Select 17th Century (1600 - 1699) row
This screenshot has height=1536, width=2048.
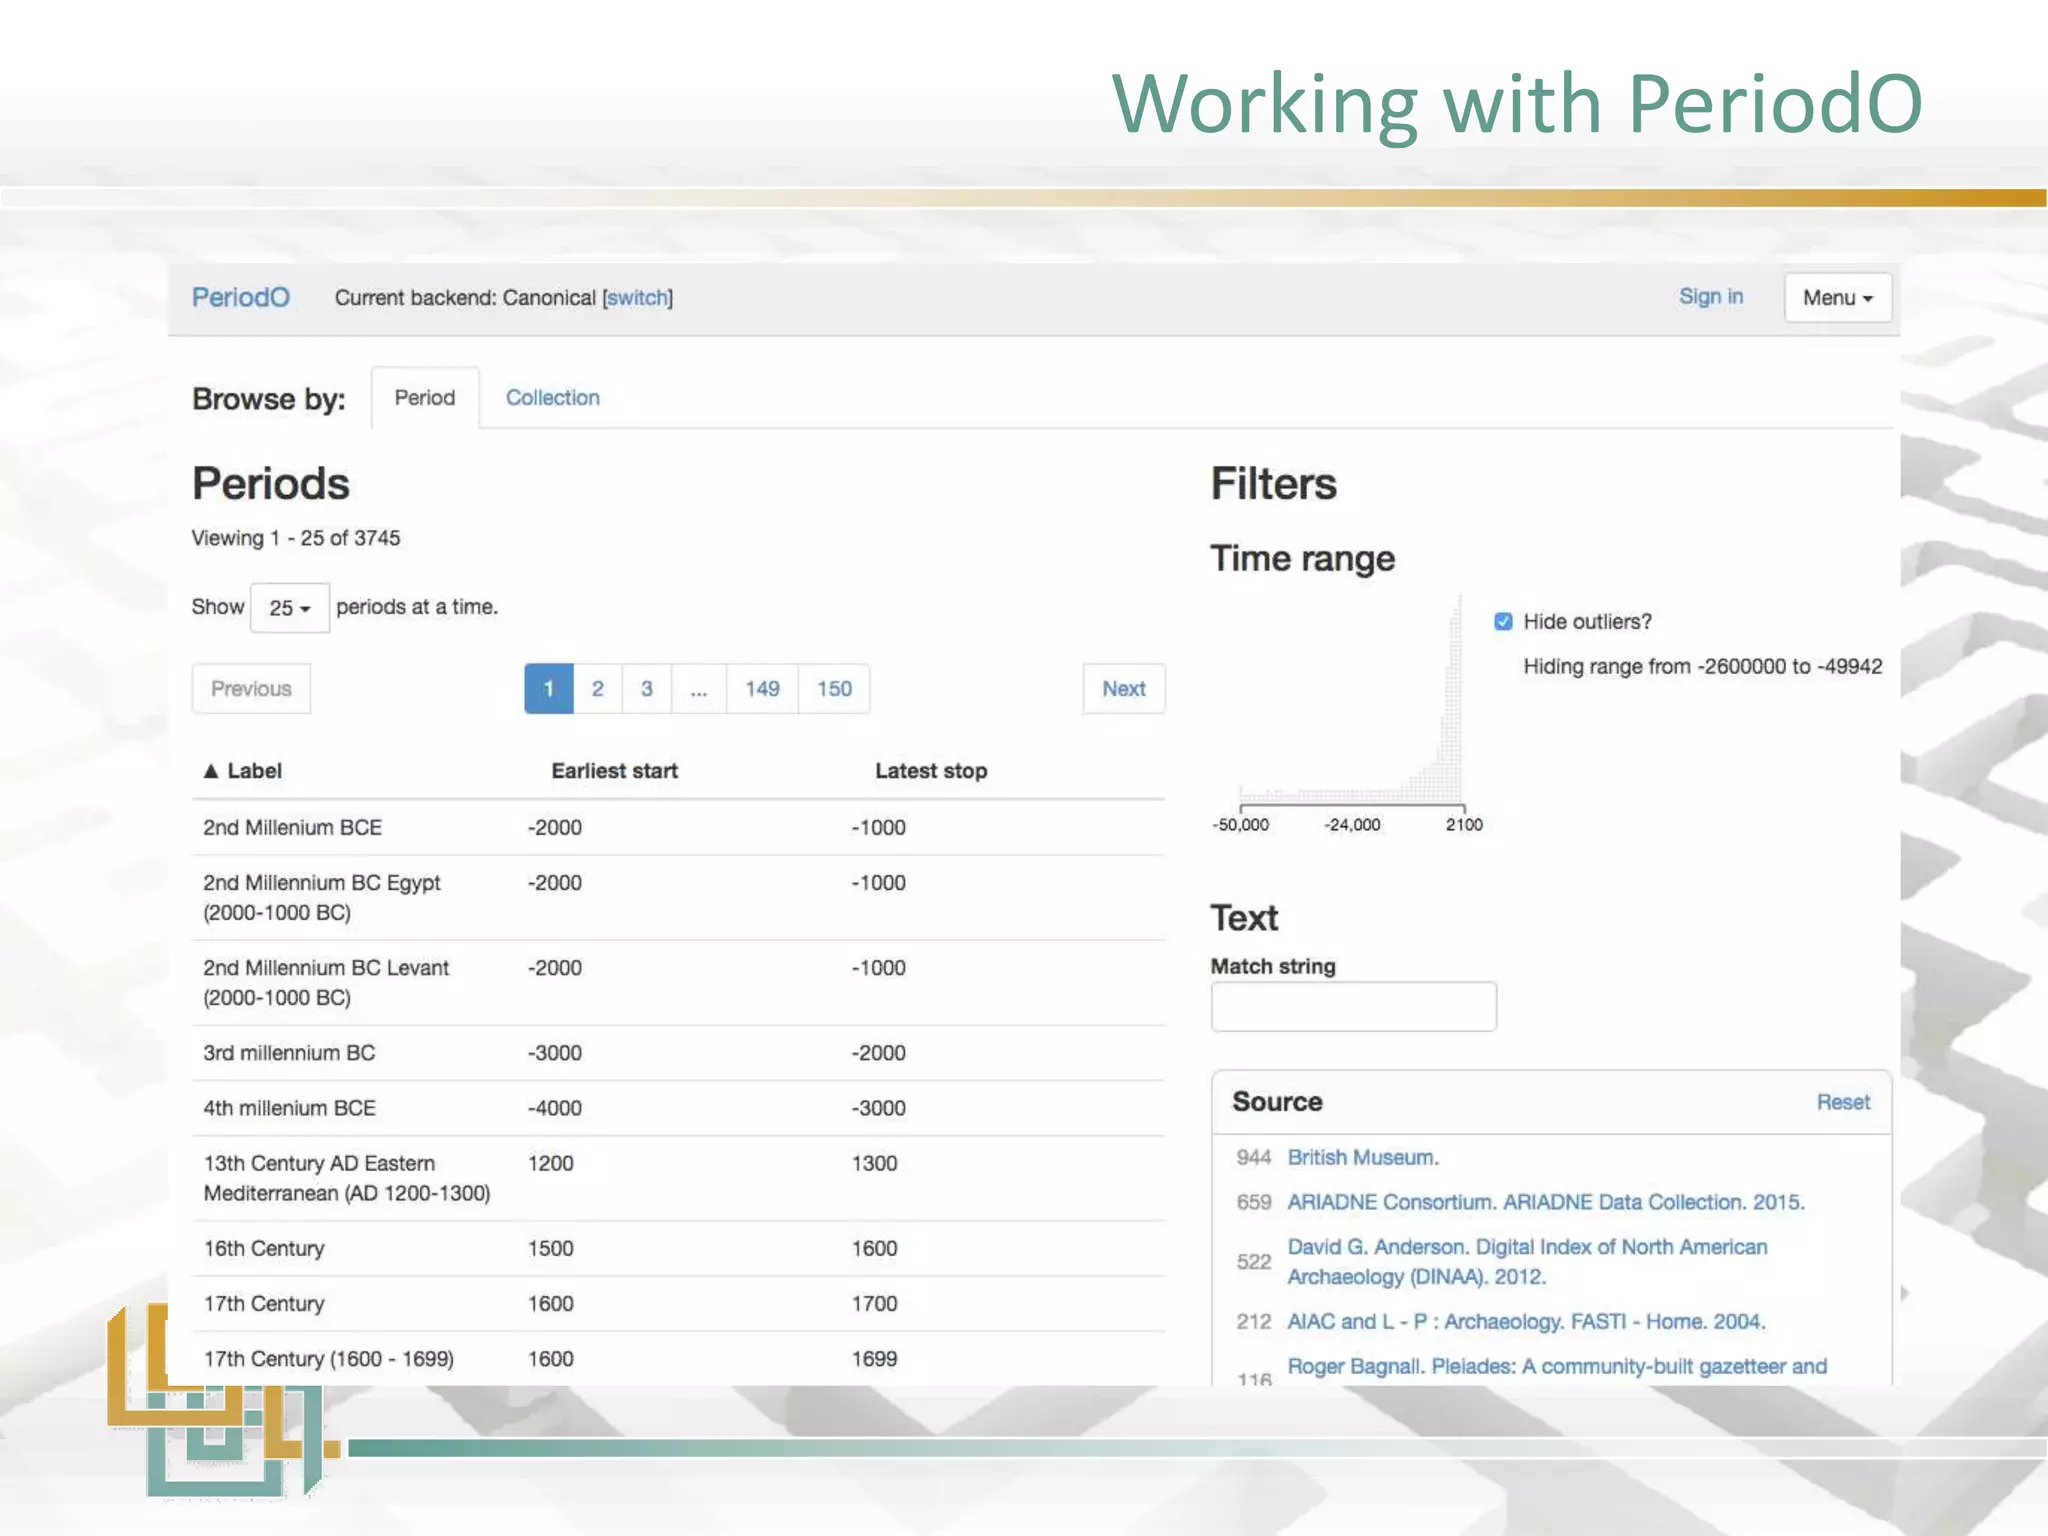pos(678,1358)
